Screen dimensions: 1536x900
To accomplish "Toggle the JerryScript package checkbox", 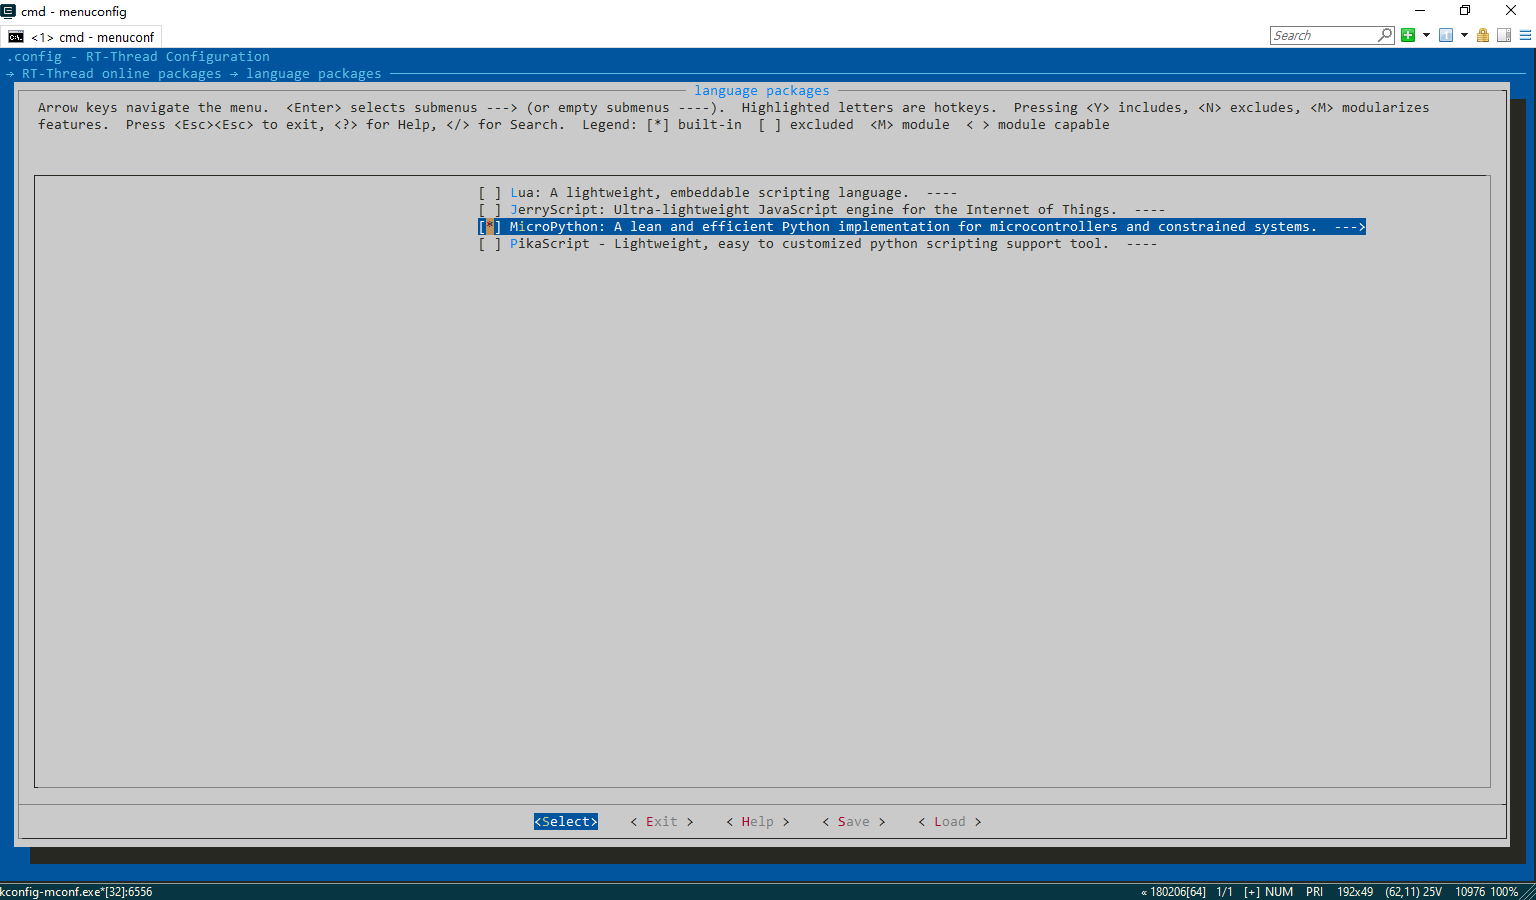I will [489, 209].
